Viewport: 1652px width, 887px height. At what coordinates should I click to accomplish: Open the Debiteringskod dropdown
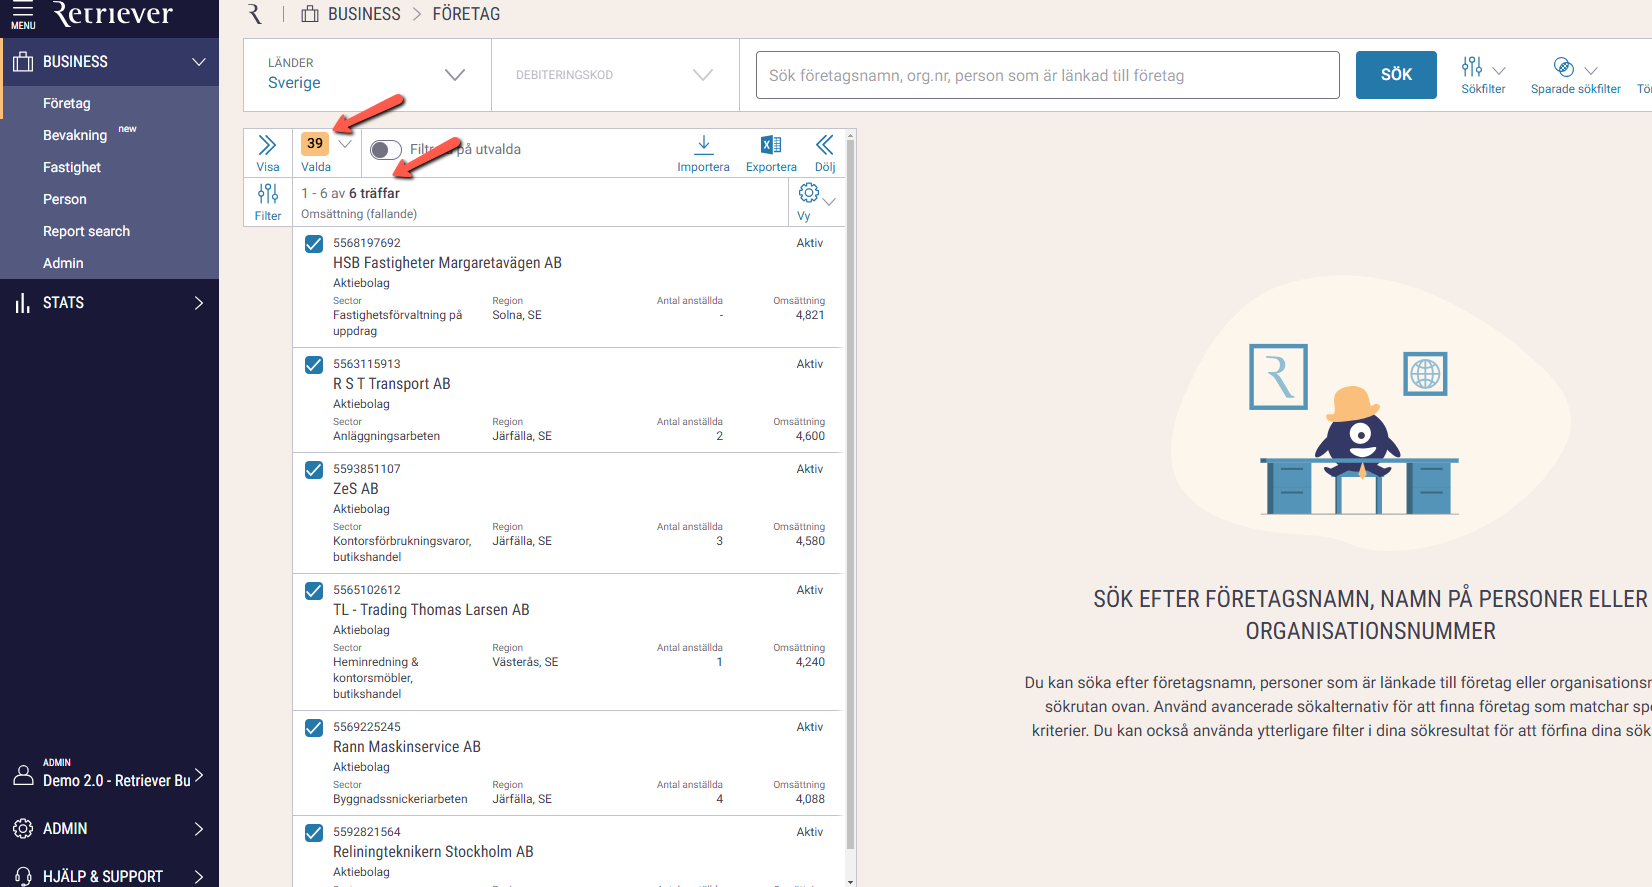(x=615, y=75)
